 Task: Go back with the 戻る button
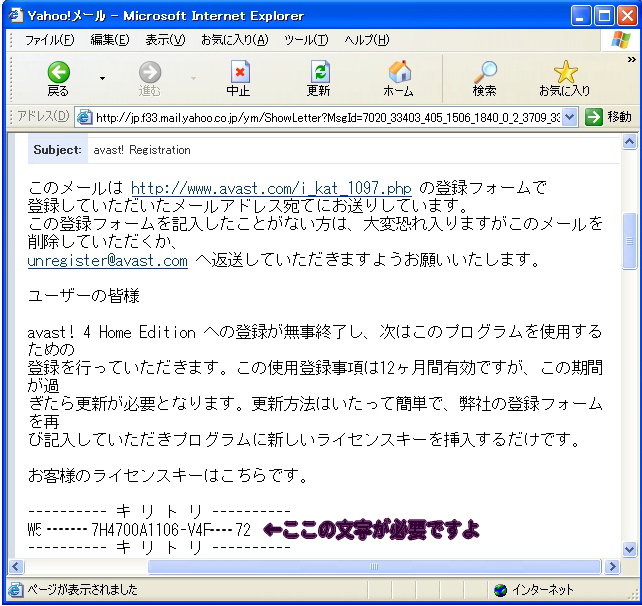(x=58, y=79)
